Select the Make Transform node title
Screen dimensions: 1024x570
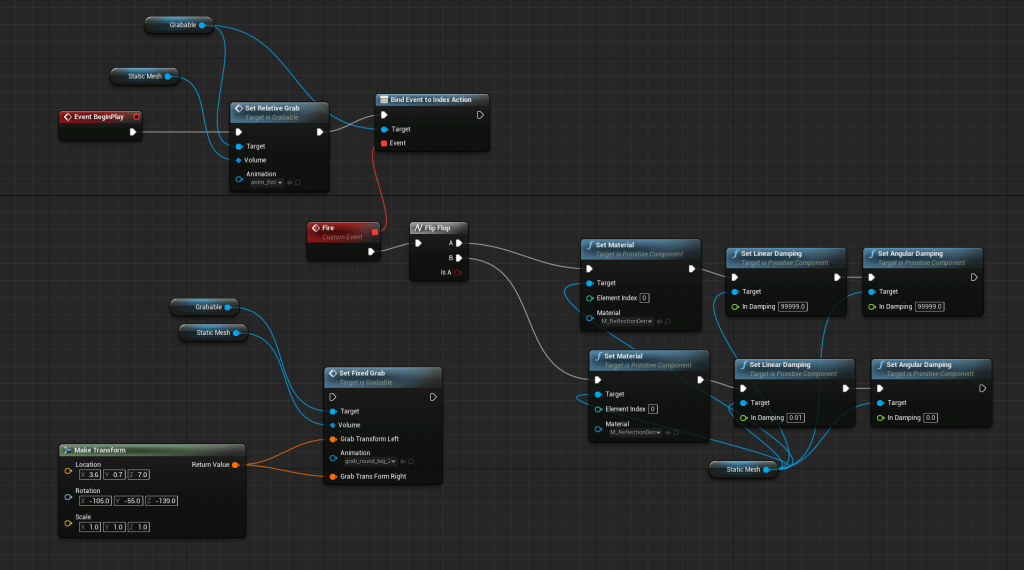pyautogui.click(x=98, y=450)
